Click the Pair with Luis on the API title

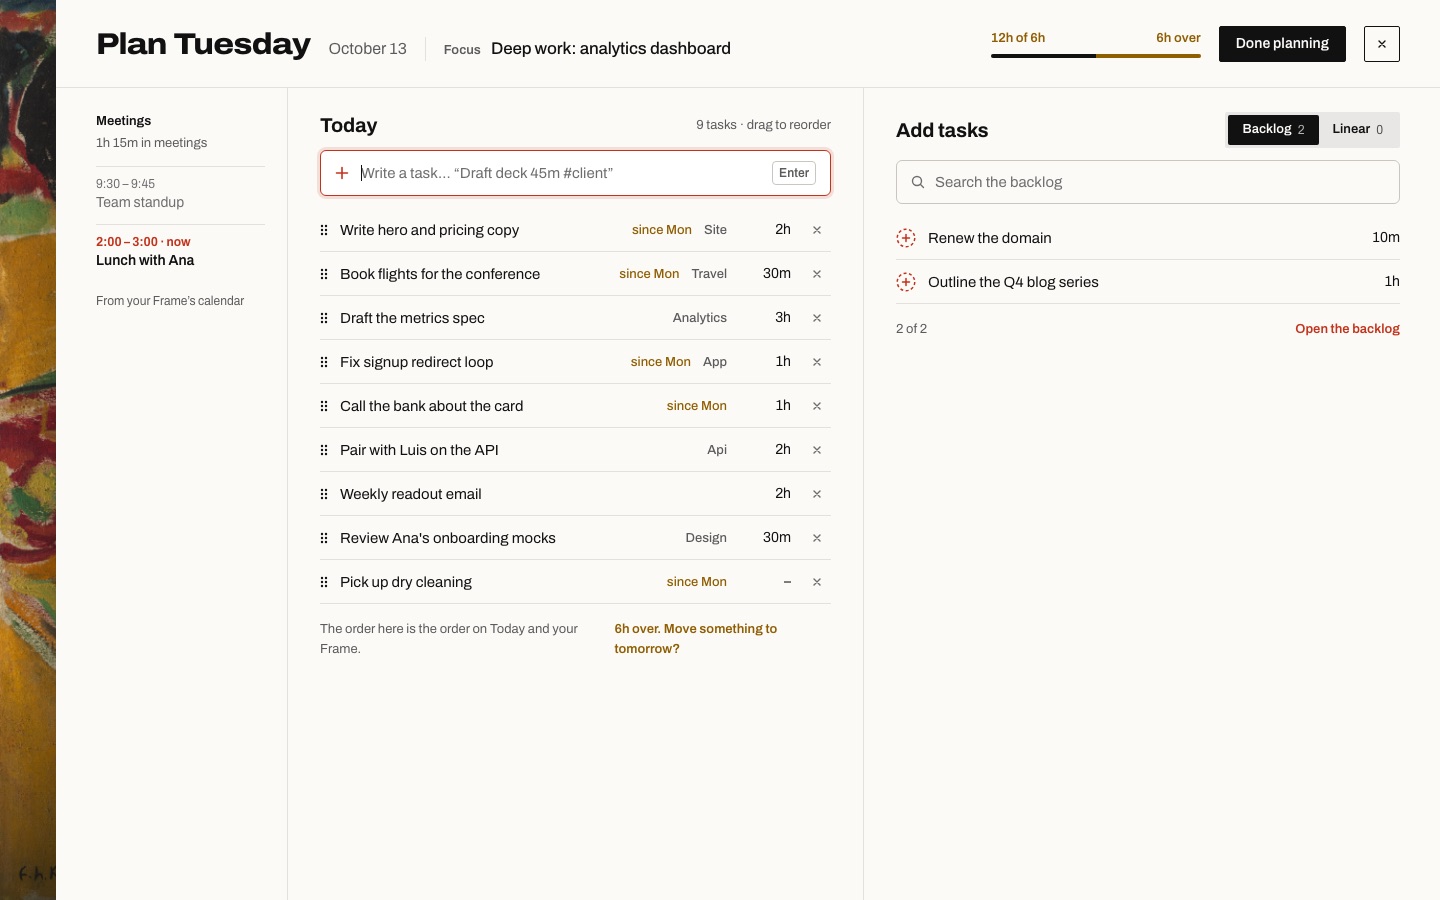[419, 450]
